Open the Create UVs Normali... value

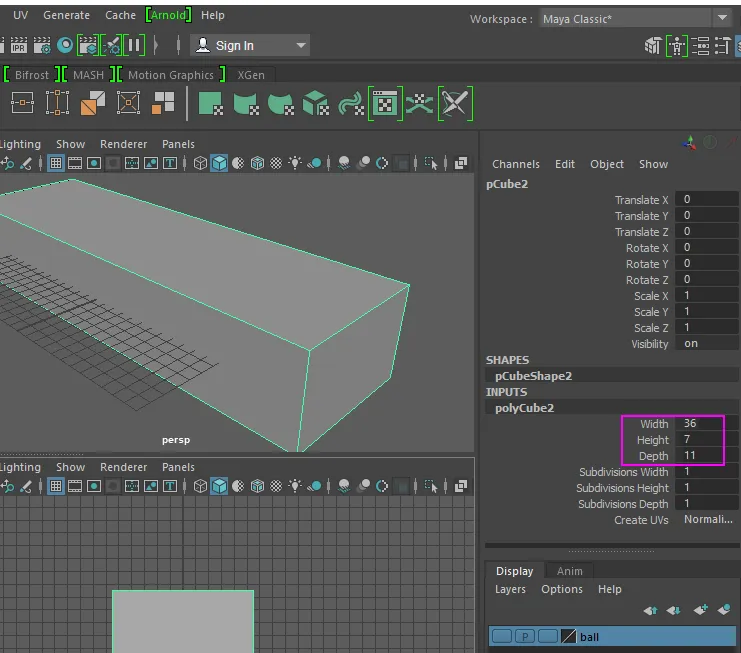click(x=707, y=519)
